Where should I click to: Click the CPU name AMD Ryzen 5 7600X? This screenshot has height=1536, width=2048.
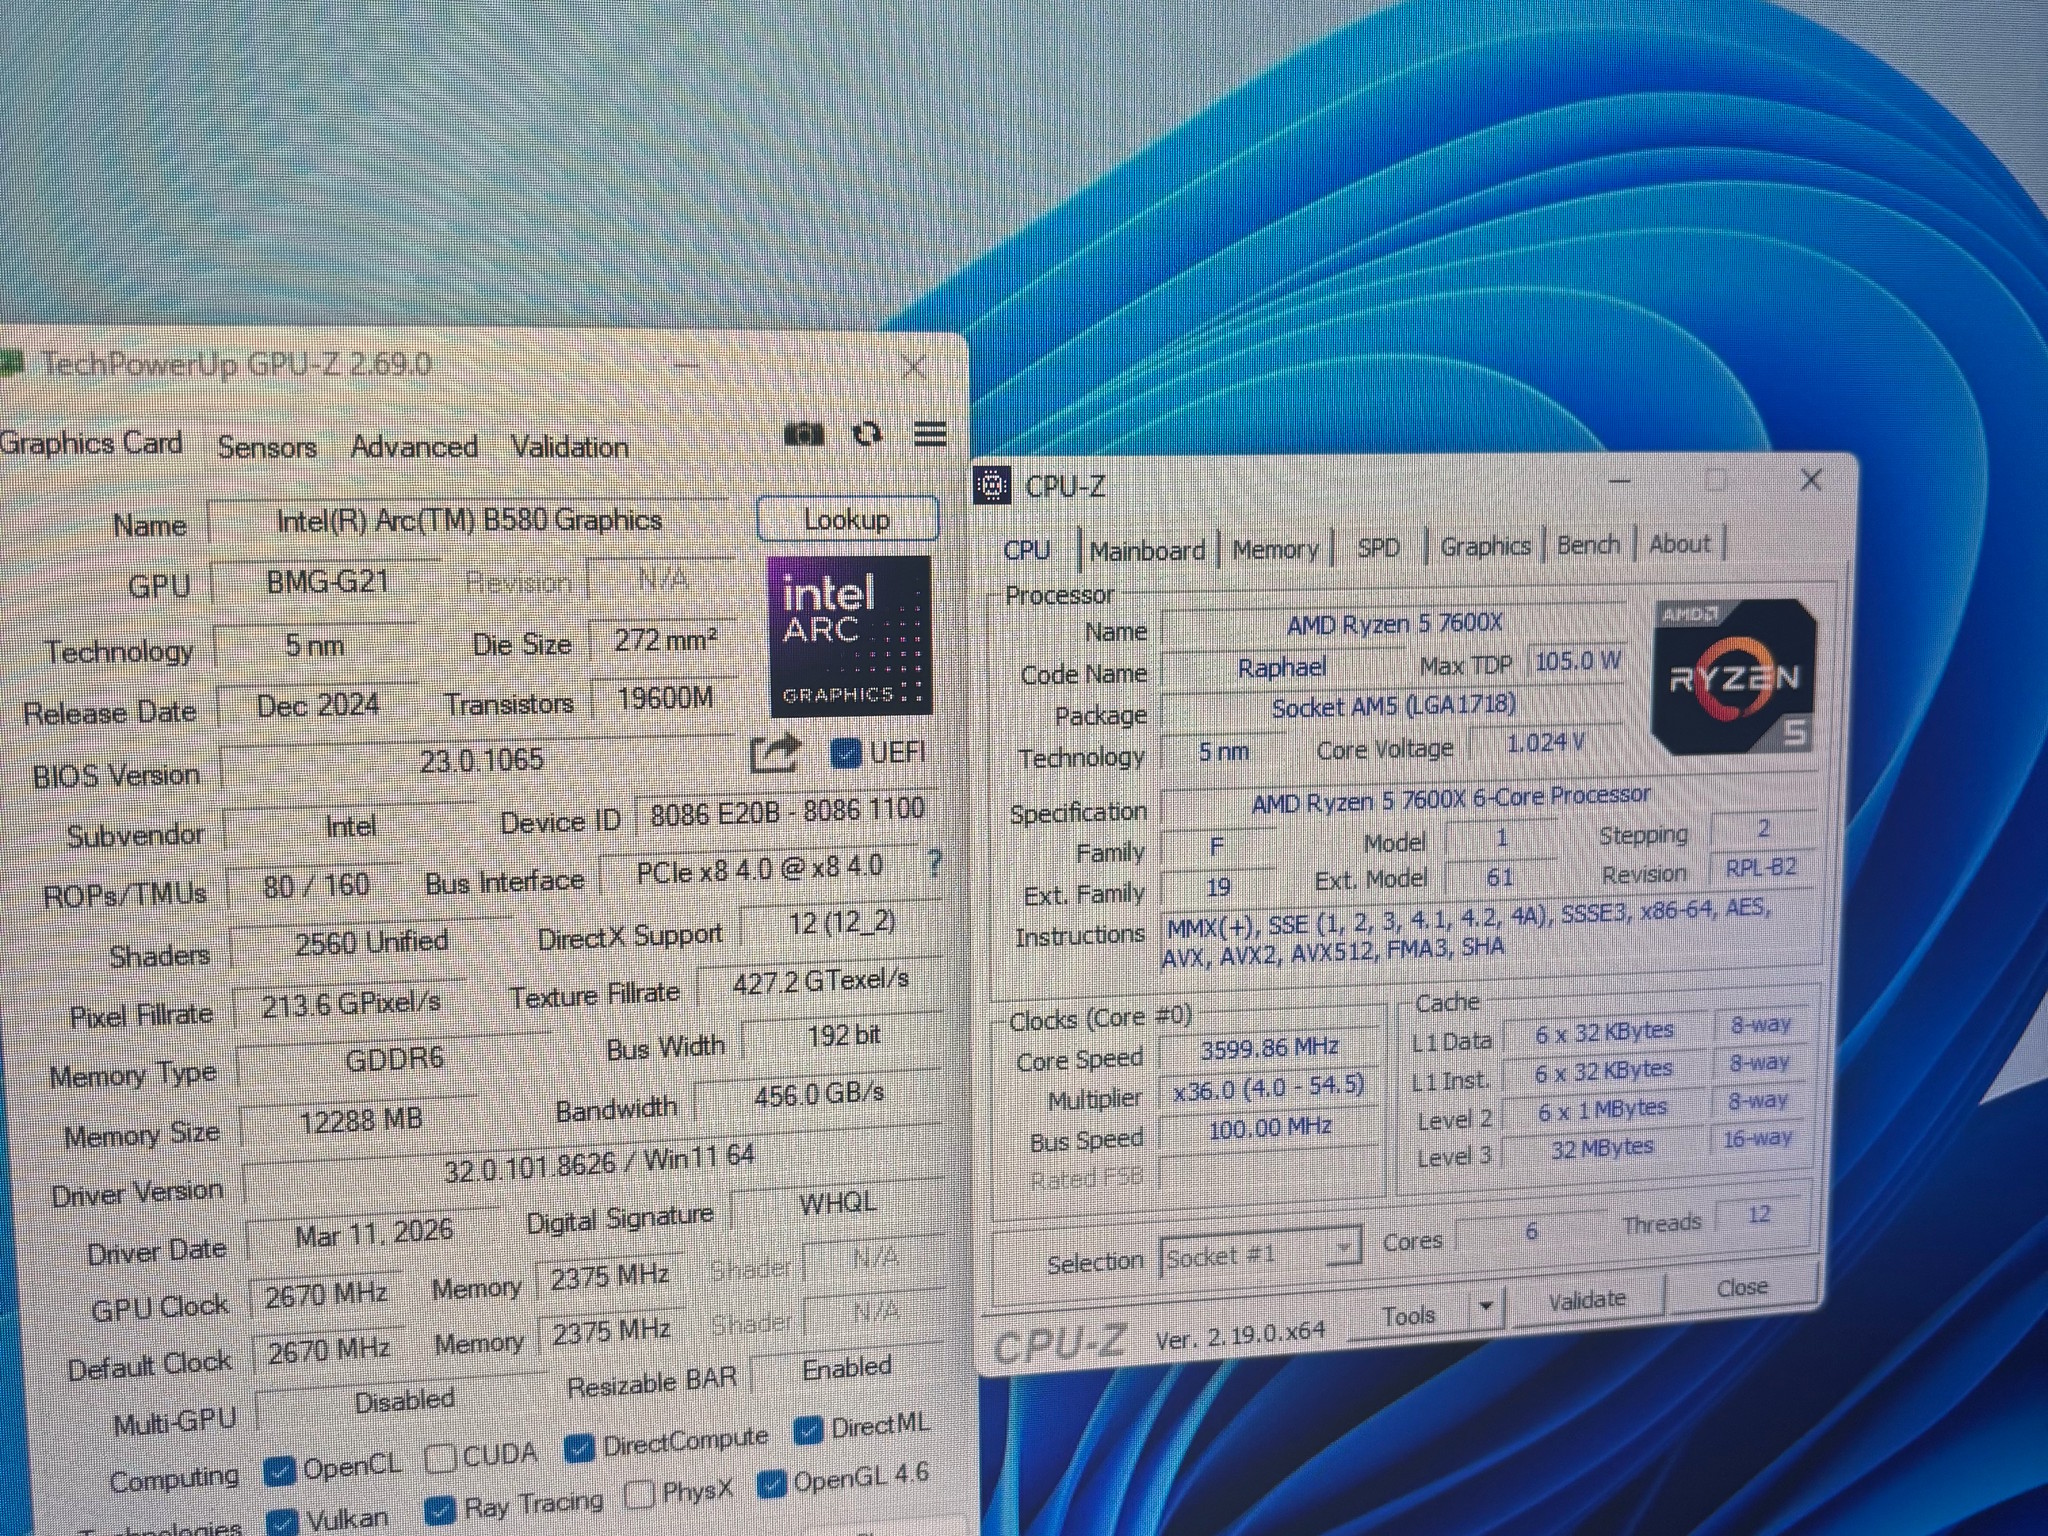click(x=1394, y=624)
